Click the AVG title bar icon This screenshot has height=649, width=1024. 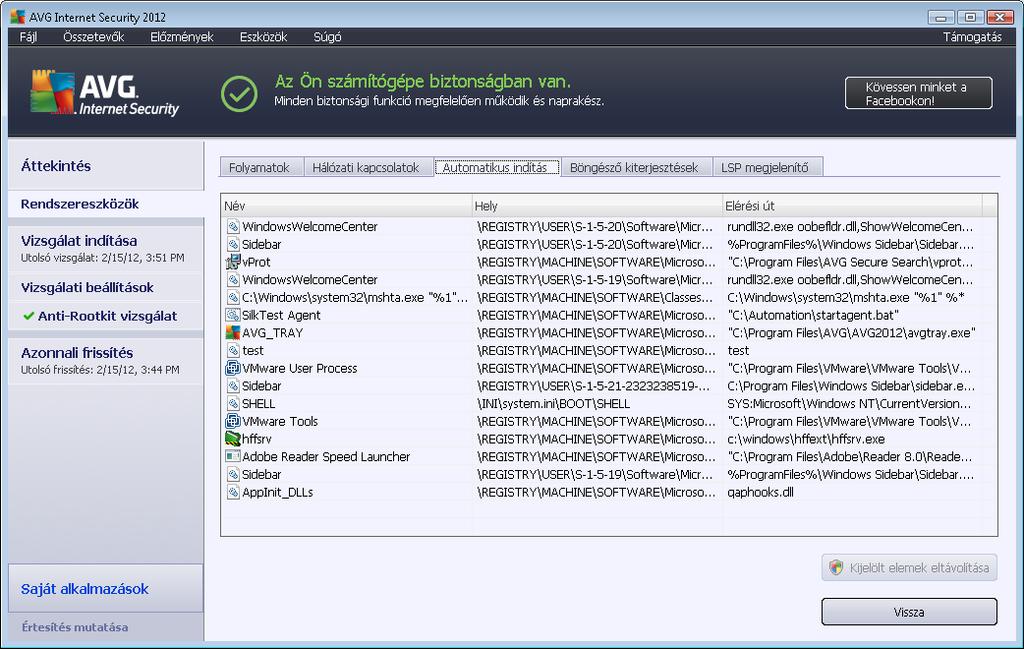(18, 17)
